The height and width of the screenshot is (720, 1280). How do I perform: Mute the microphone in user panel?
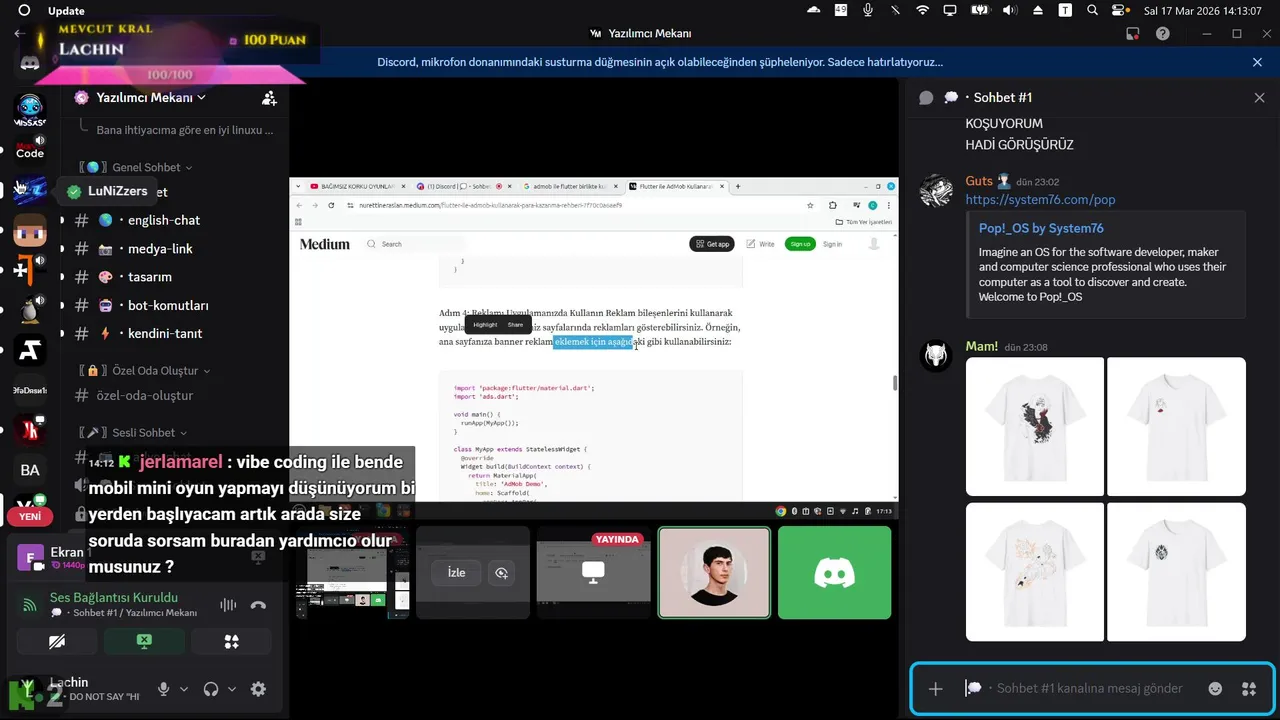pos(164,689)
